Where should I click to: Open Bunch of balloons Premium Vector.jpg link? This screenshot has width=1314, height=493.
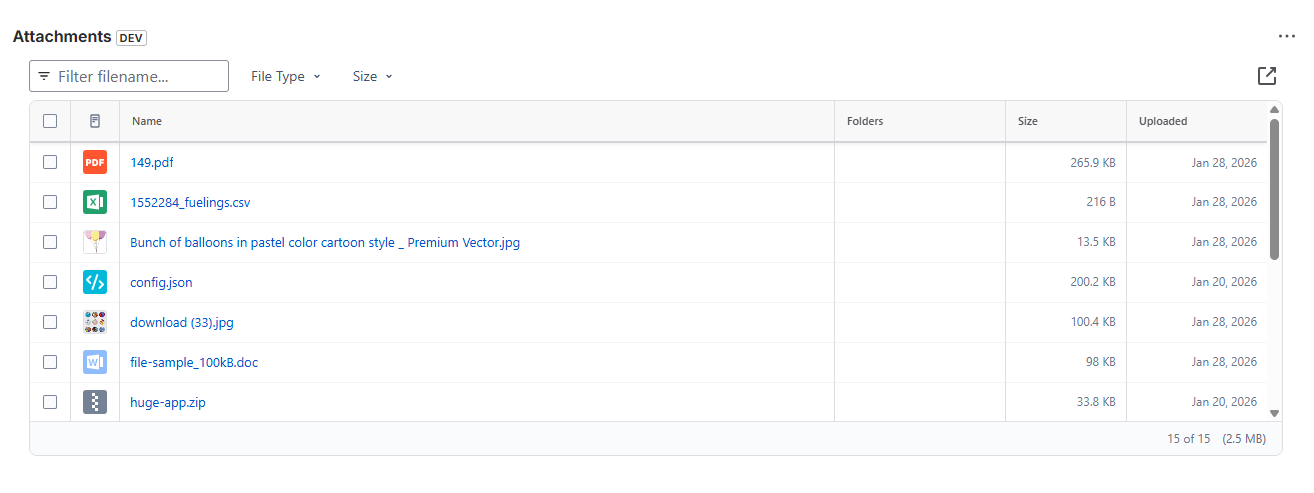pyautogui.click(x=325, y=242)
